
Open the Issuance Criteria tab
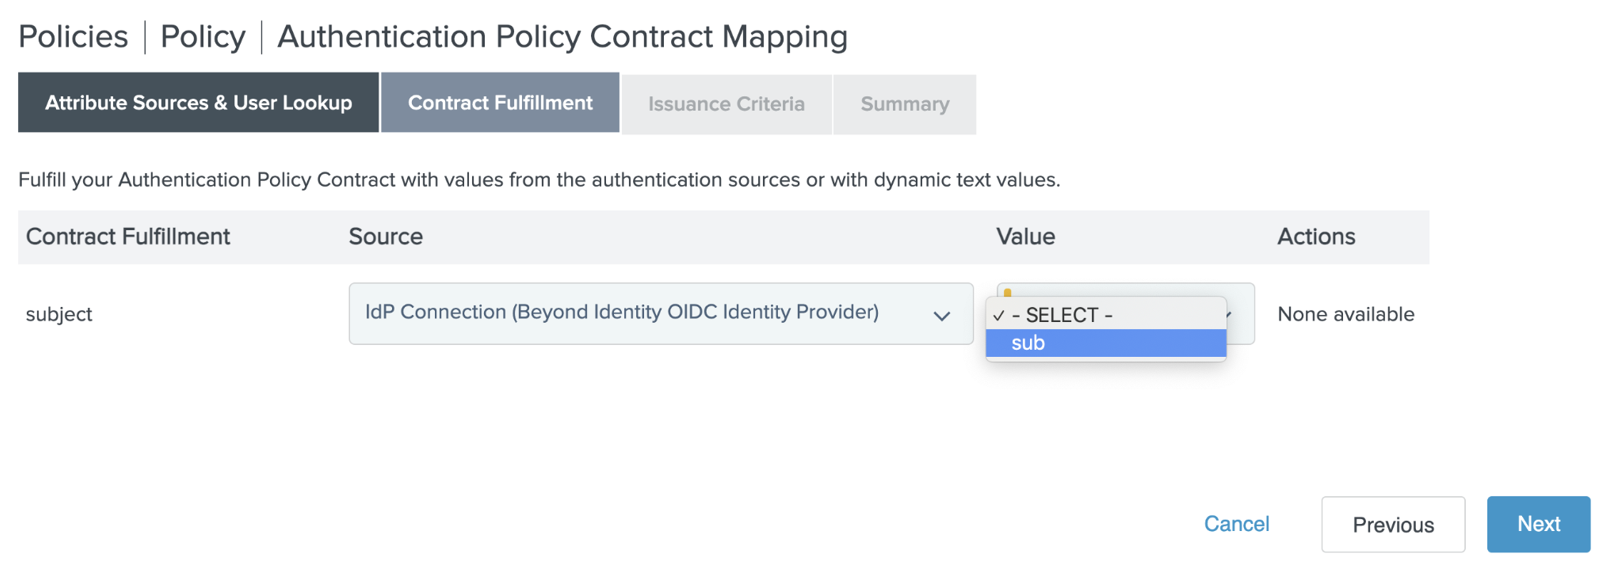[726, 104]
